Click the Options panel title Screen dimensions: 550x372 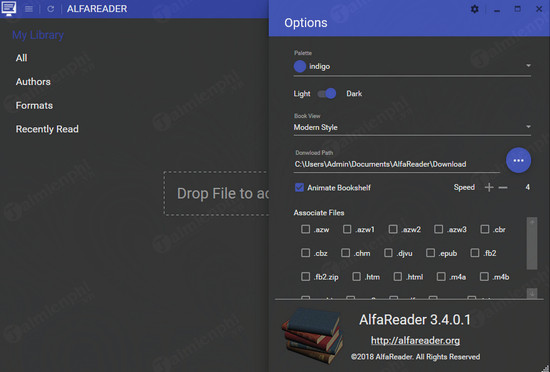click(306, 23)
